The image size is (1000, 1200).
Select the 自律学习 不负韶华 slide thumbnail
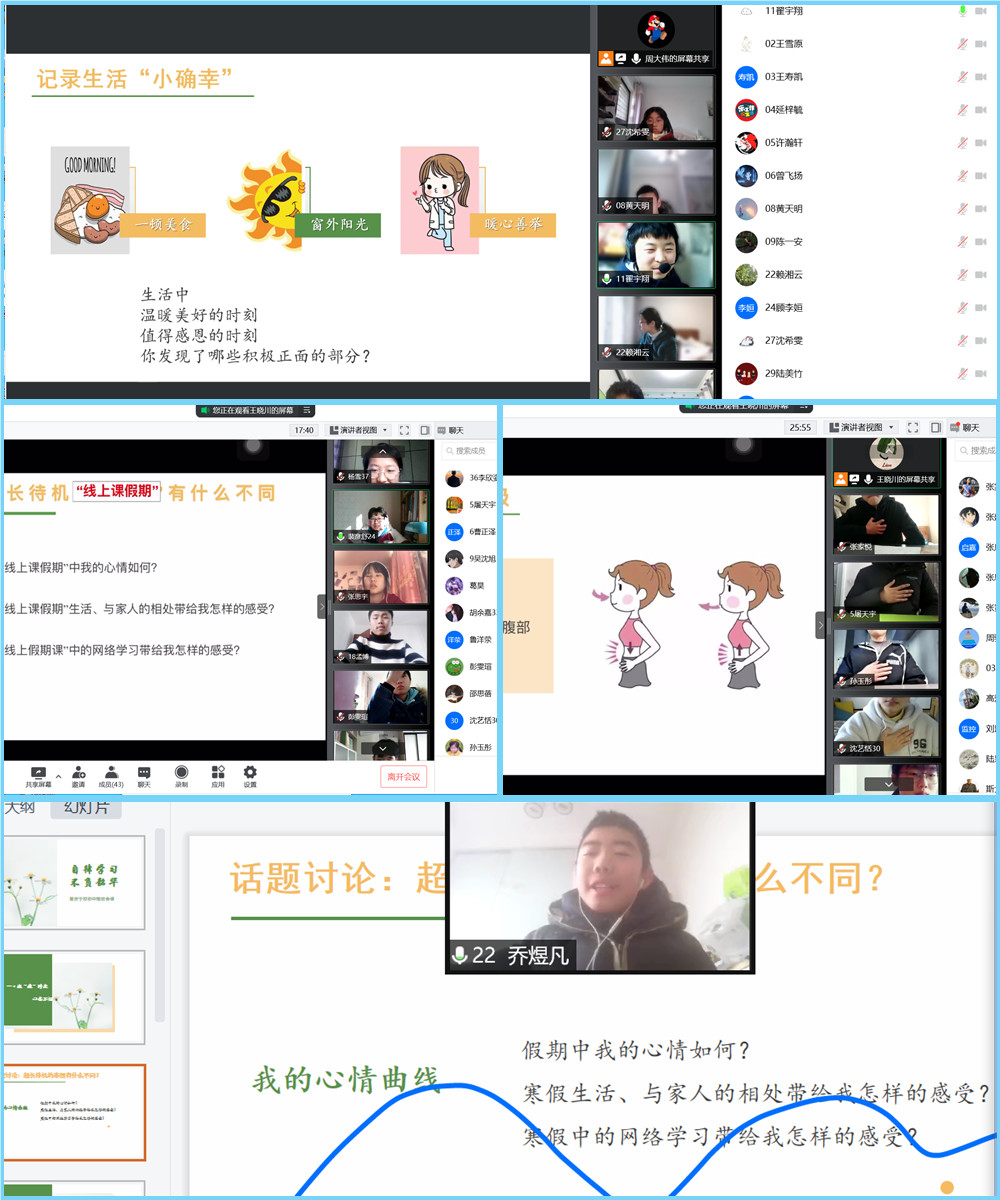(x=74, y=882)
